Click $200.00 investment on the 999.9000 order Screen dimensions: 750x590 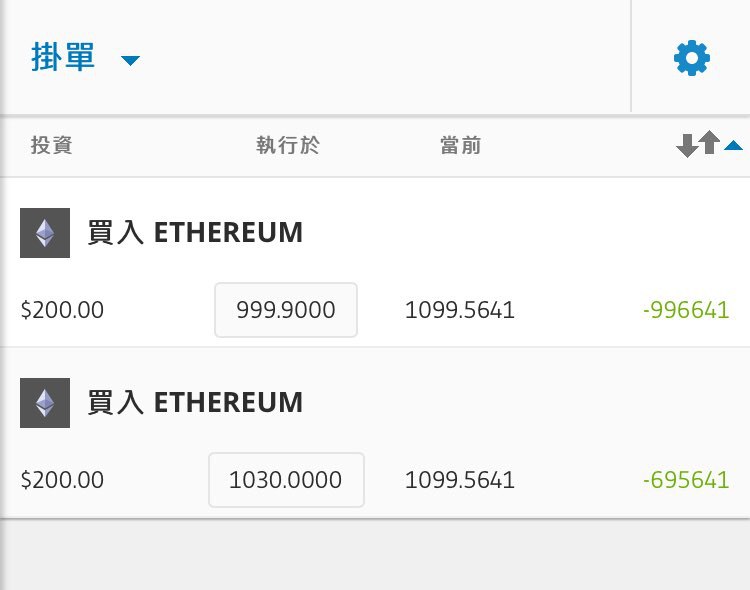pos(62,310)
